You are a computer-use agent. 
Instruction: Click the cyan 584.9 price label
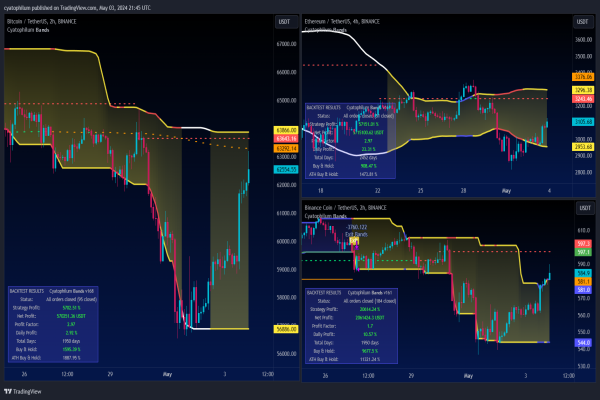(583, 273)
